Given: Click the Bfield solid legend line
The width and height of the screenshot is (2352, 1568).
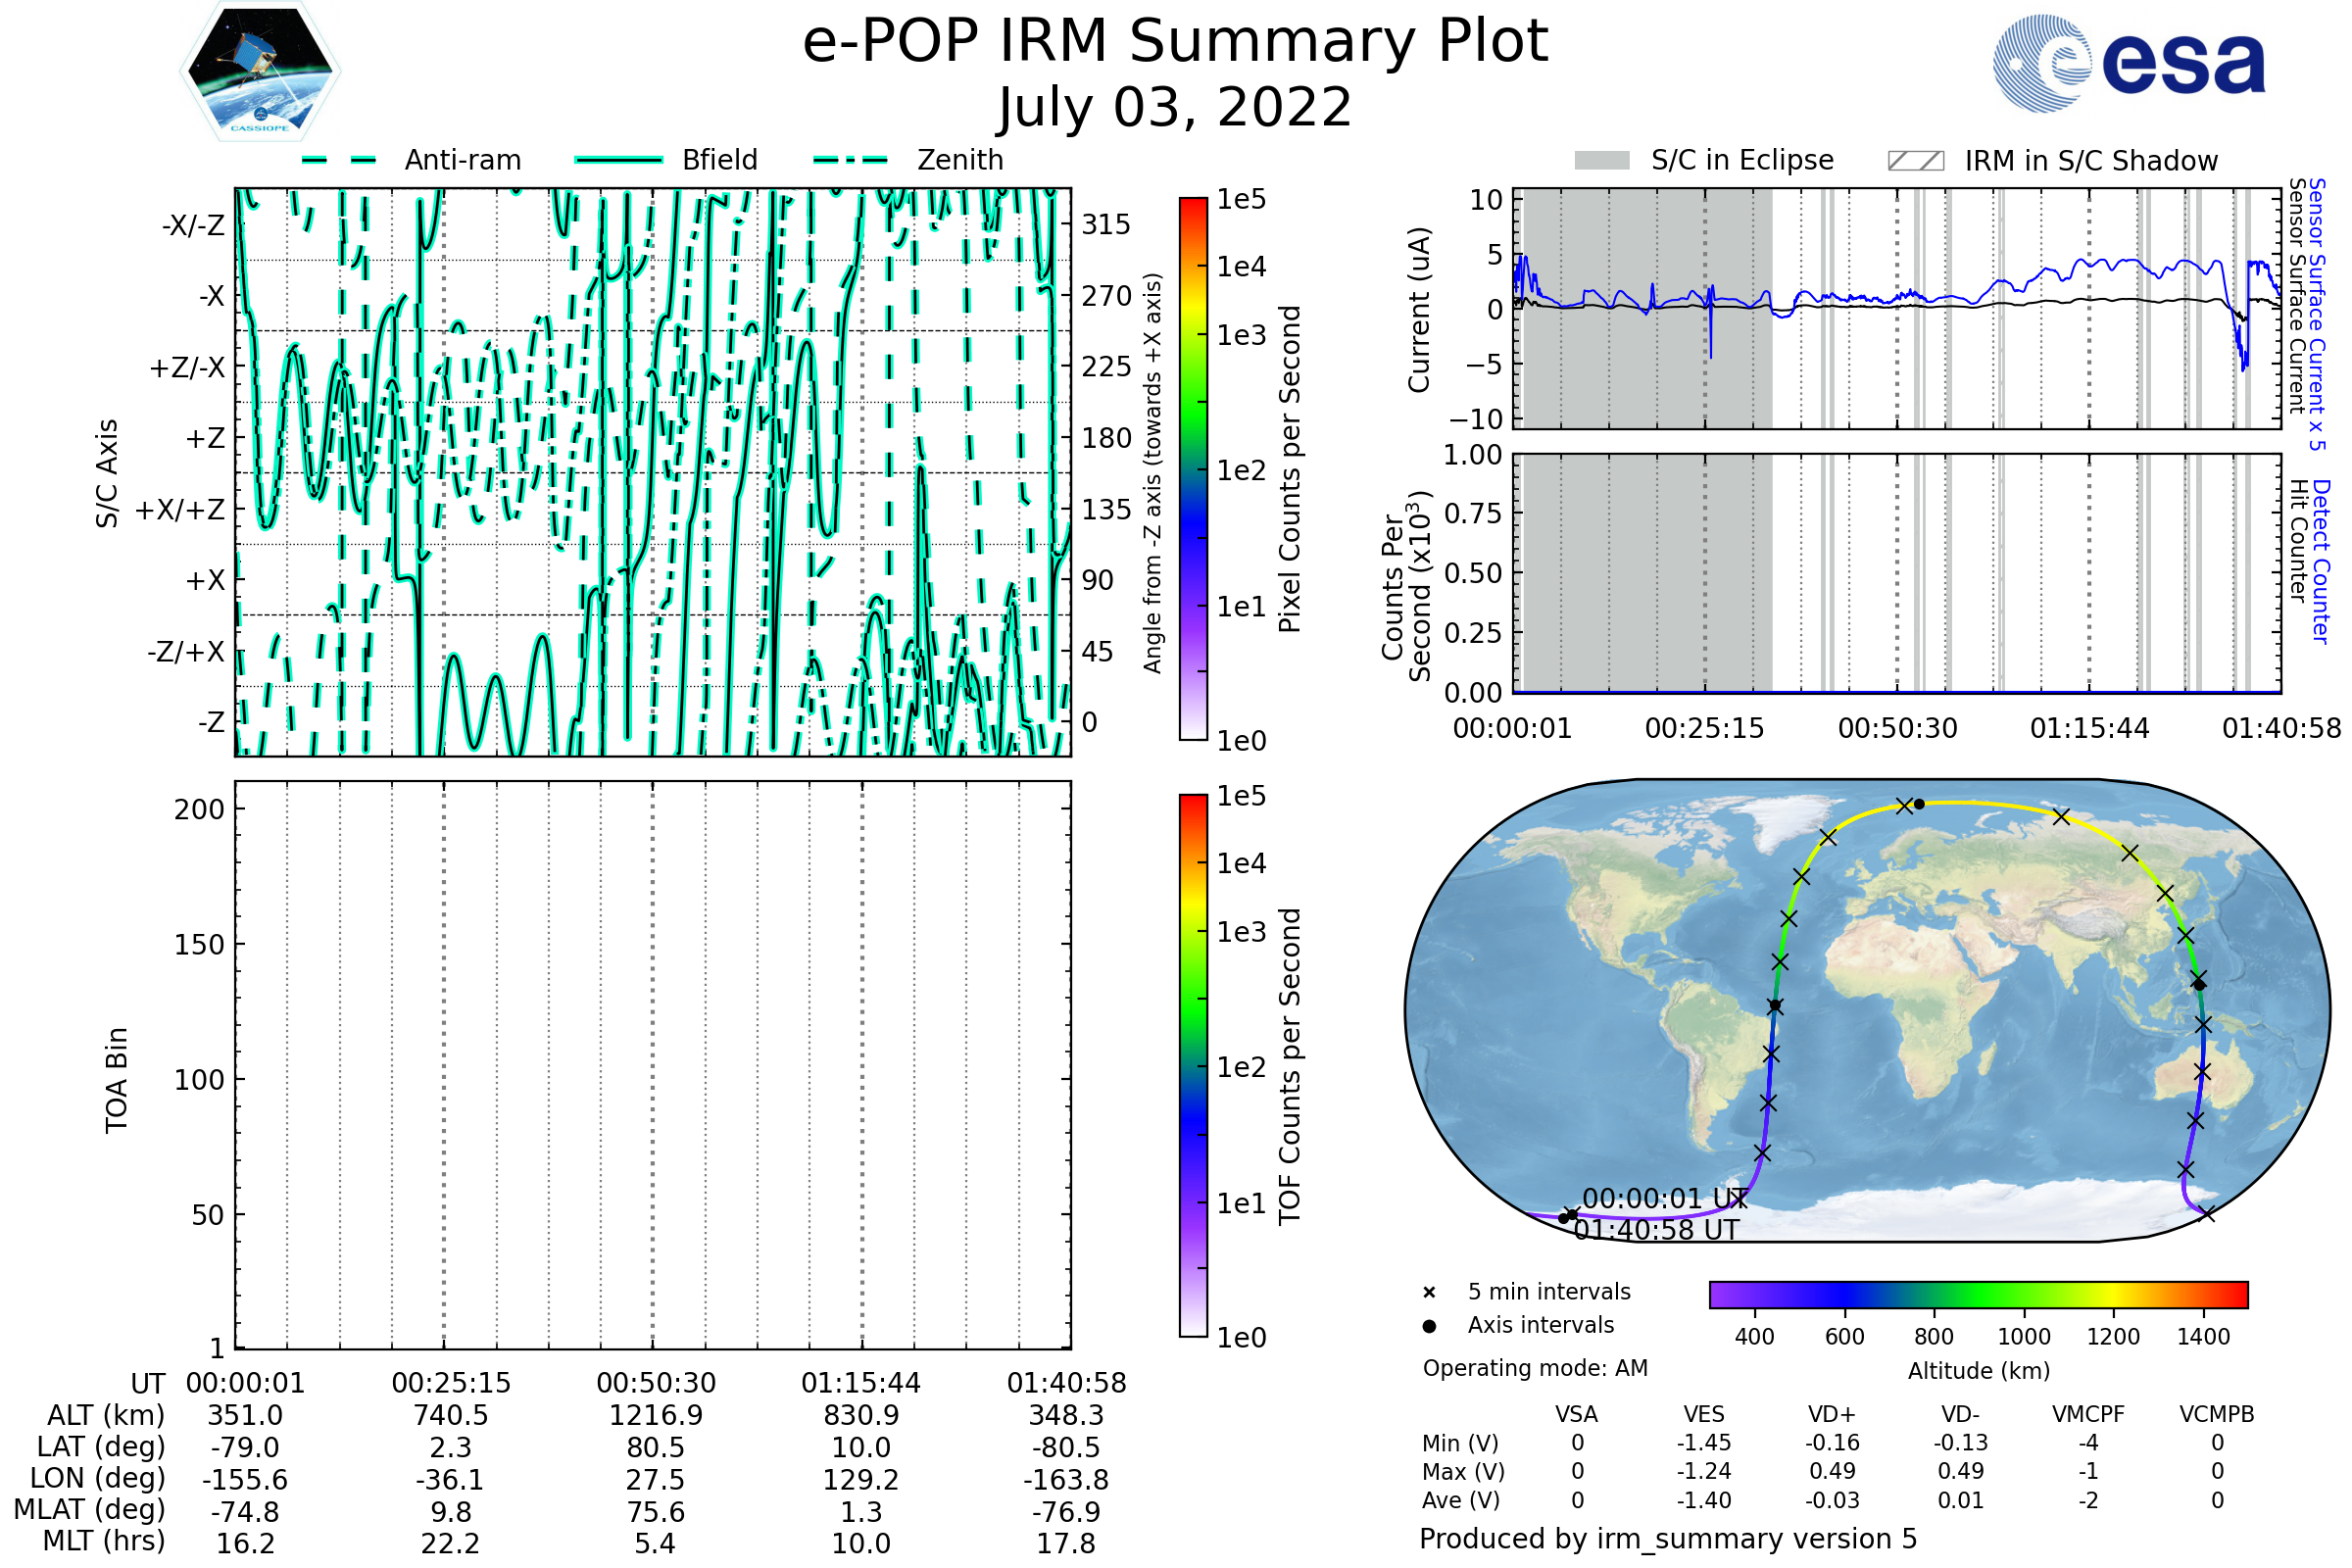Looking at the screenshot, I should tap(618, 160).
